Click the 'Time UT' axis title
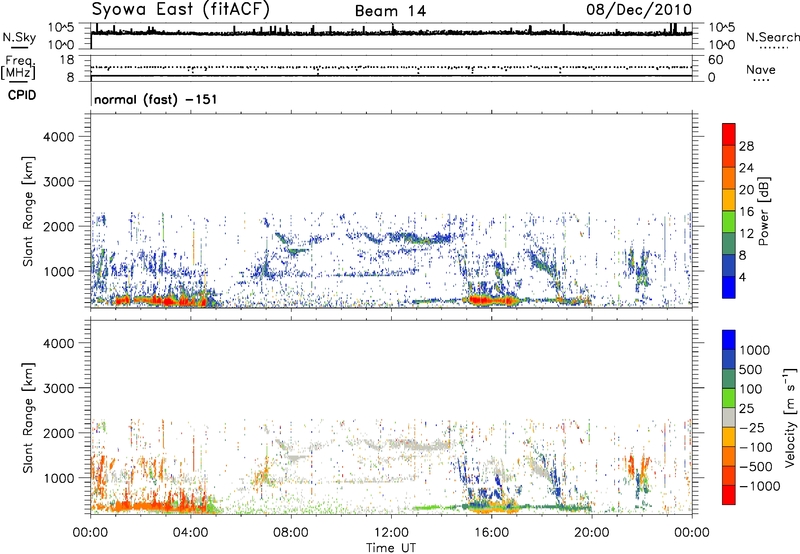Image resolution: width=800 pixels, height=554 pixels. click(391, 548)
